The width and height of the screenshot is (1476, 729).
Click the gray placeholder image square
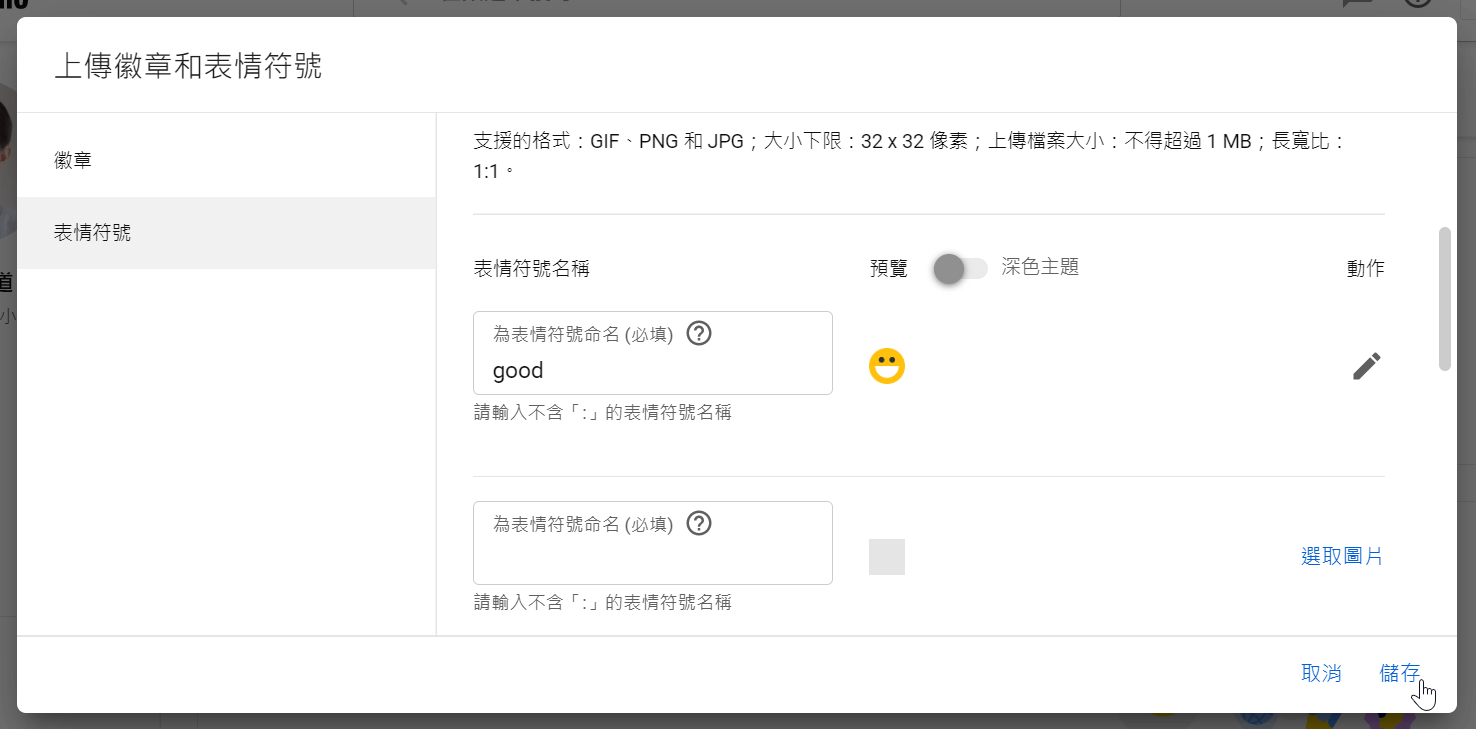point(887,557)
